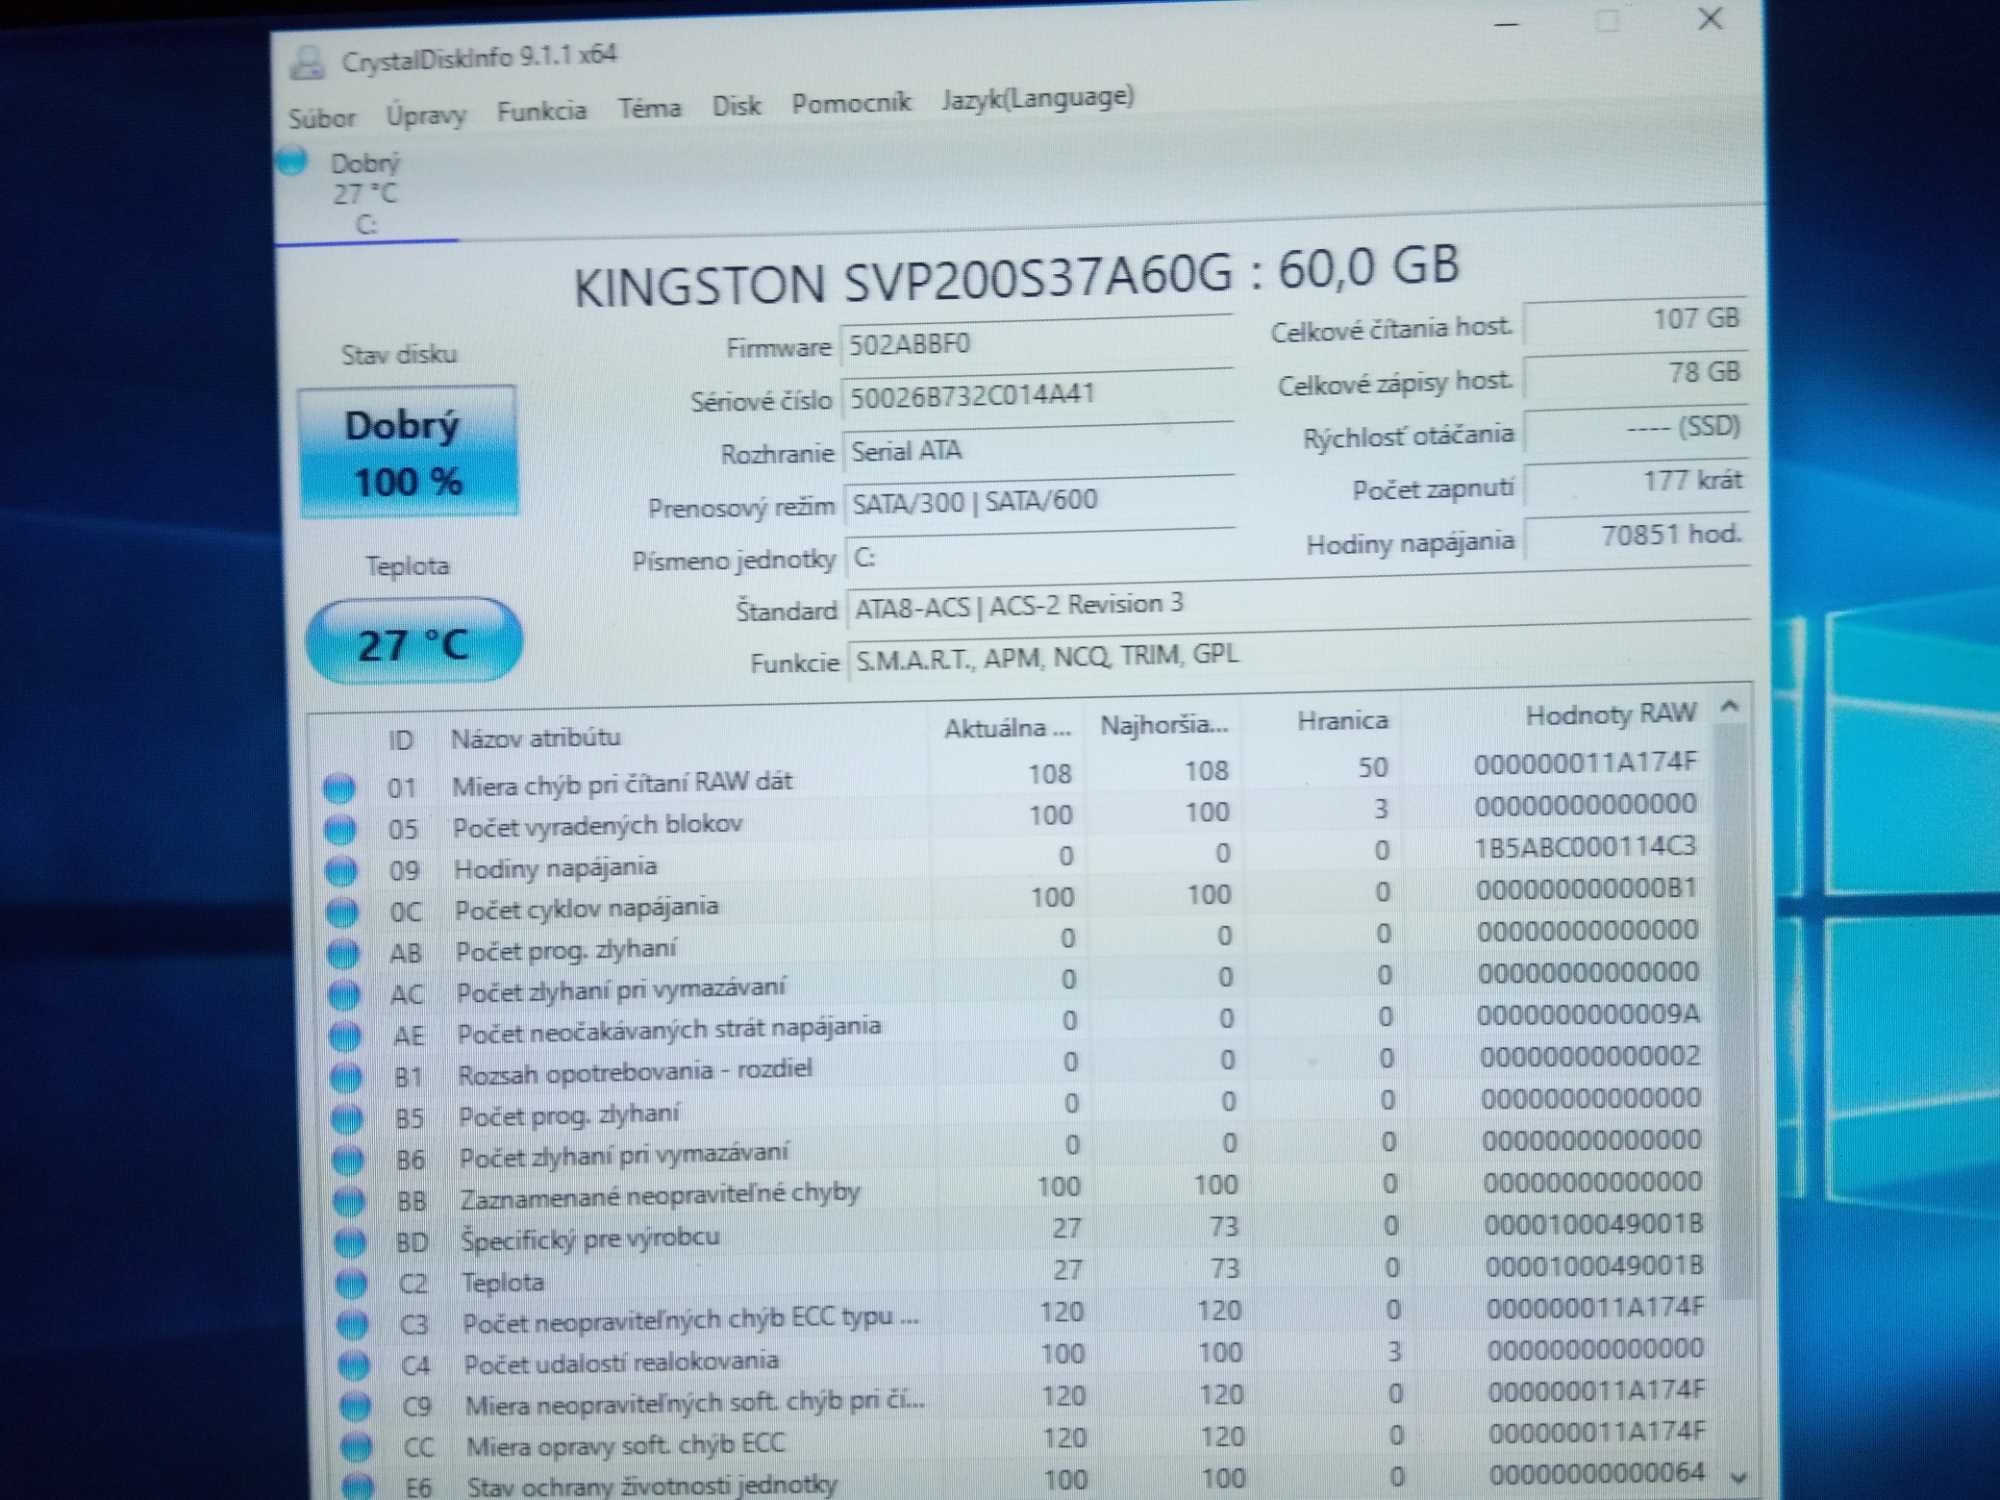Open the Téma menu
2000x1500 pixels.
[x=649, y=107]
